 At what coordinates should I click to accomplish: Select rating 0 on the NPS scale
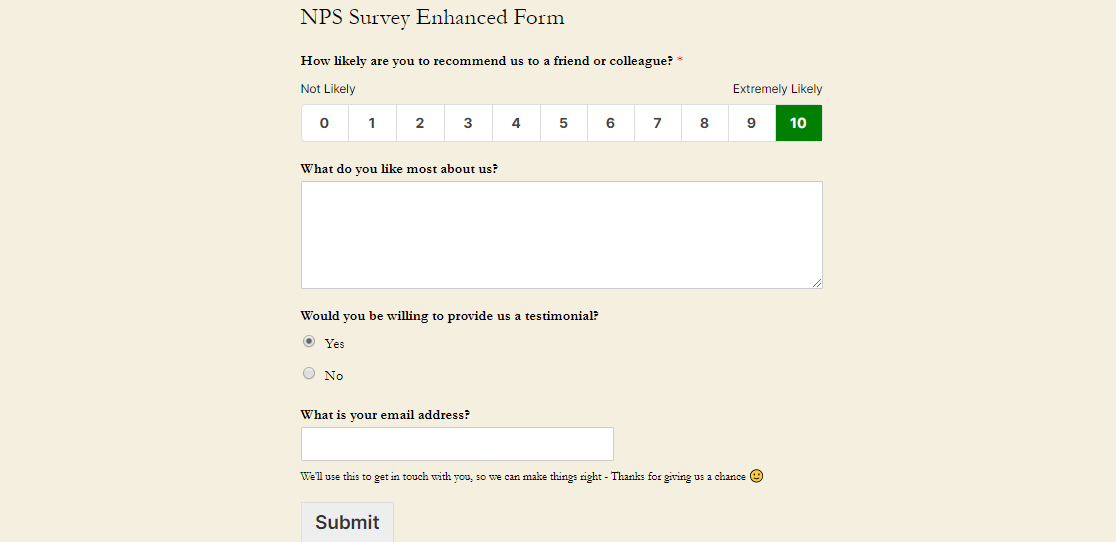[x=324, y=123]
